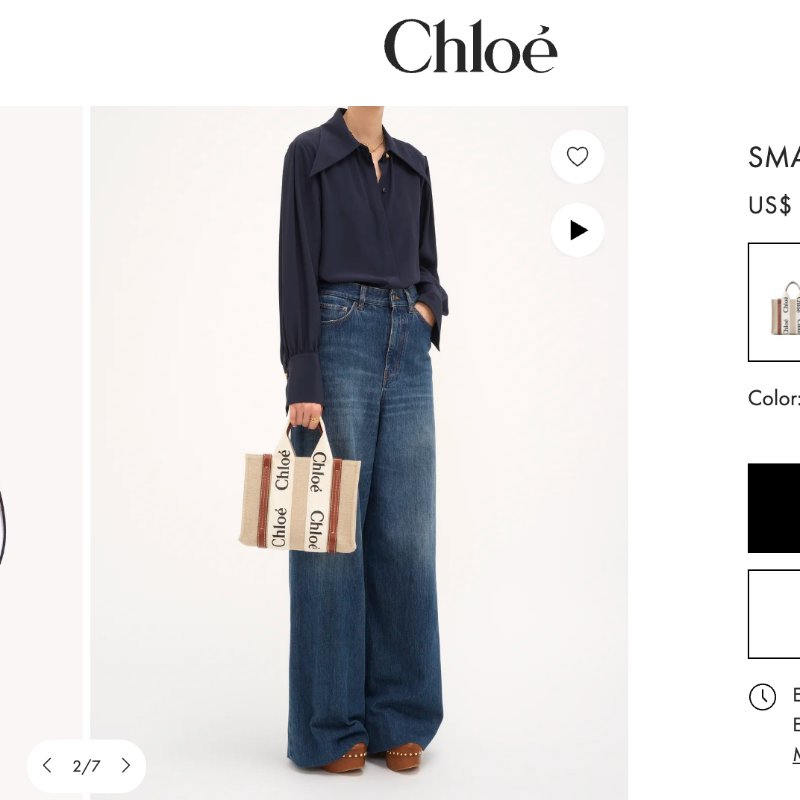Open the main model photo

(359, 453)
